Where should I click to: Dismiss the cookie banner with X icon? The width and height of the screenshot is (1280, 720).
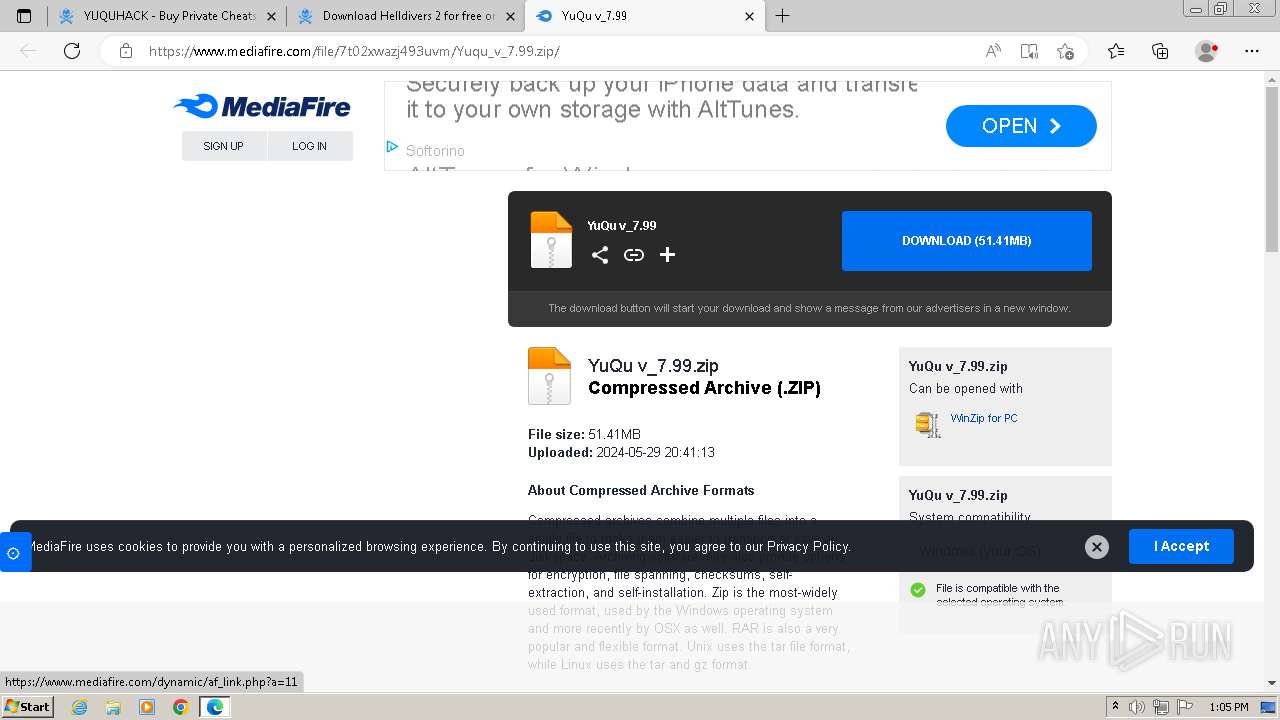tap(1097, 547)
